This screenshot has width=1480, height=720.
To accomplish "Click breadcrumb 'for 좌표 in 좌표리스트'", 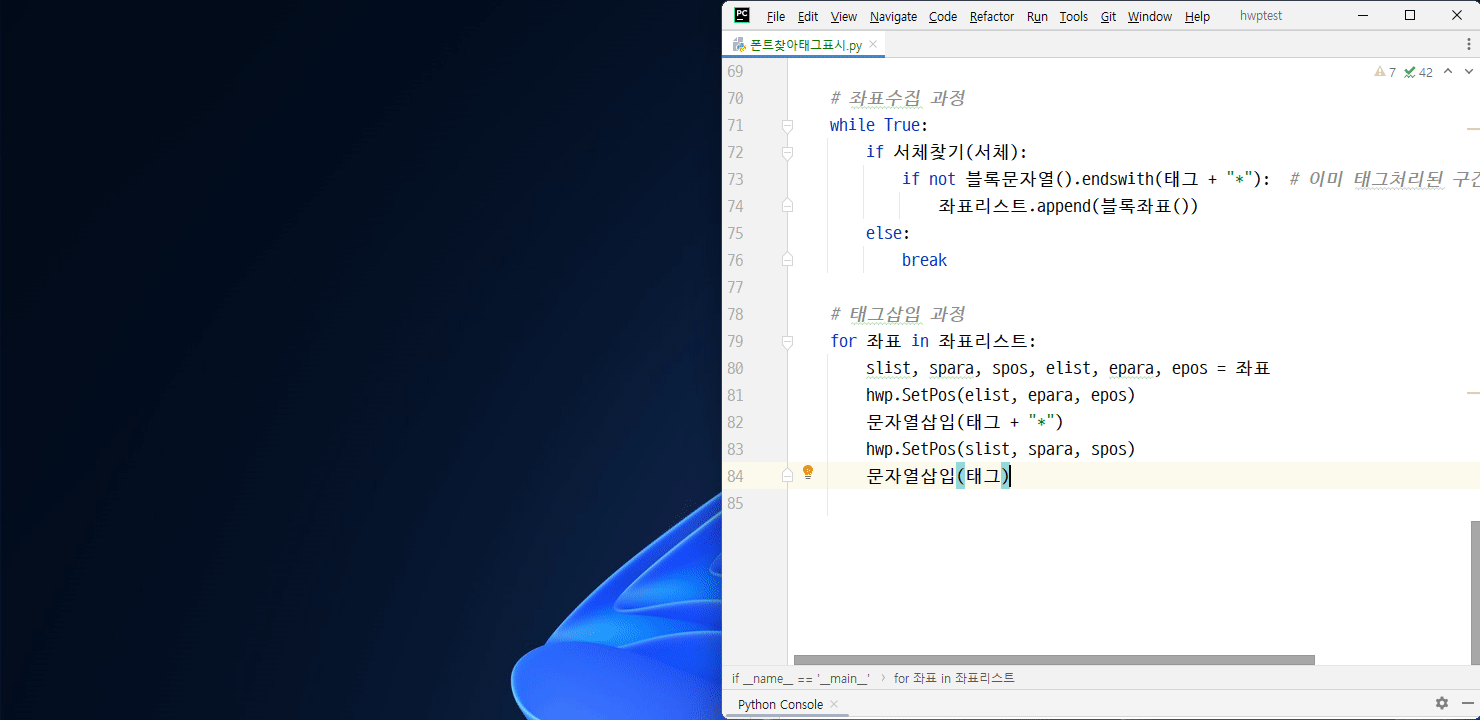I will pyautogui.click(x=954, y=678).
